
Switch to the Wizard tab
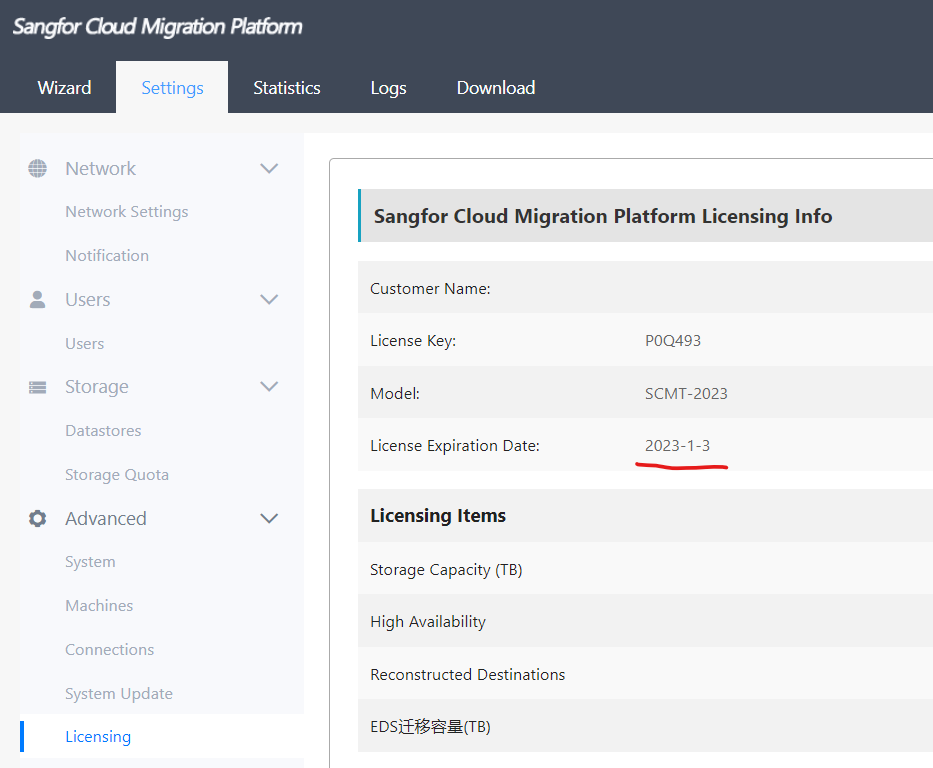tap(64, 88)
